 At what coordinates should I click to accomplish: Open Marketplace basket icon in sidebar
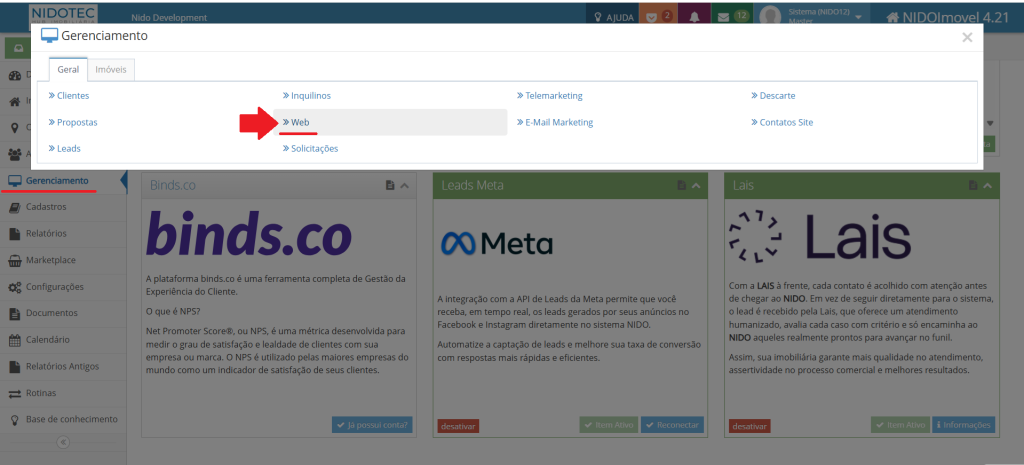(x=15, y=260)
